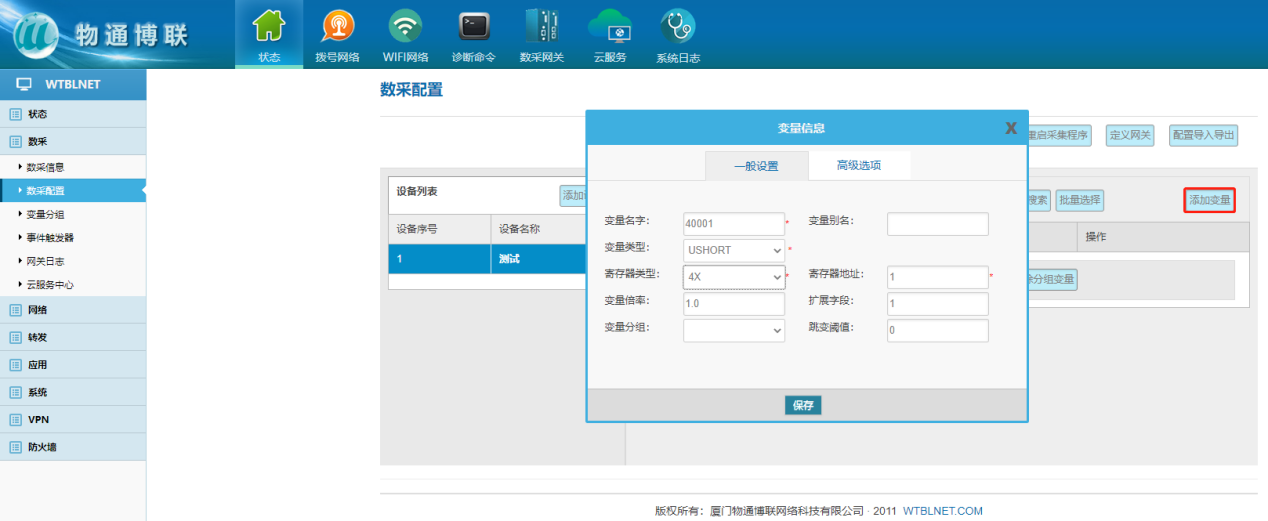Viewport: 1268px width, 521px height.
Task: Switch to the 高级选项 tab
Action: click(859, 166)
